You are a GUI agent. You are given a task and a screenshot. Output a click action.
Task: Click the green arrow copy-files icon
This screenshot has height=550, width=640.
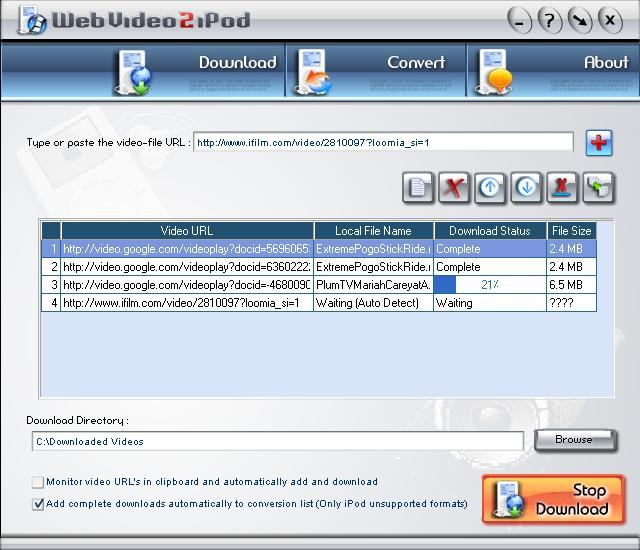pyautogui.click(x=598, y=188)
